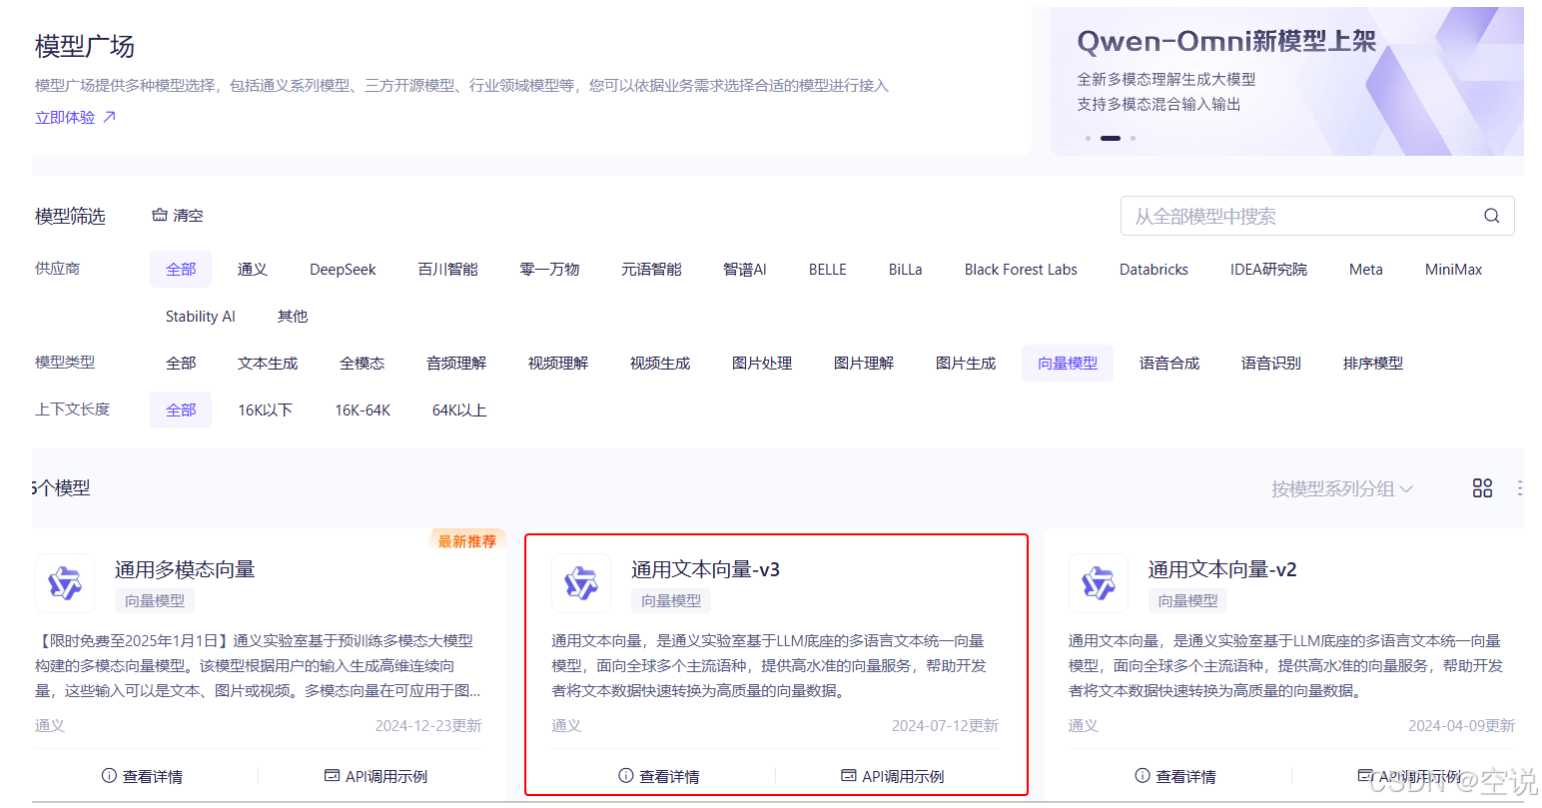Click the grid view icon

click(x=1482, y=488)
